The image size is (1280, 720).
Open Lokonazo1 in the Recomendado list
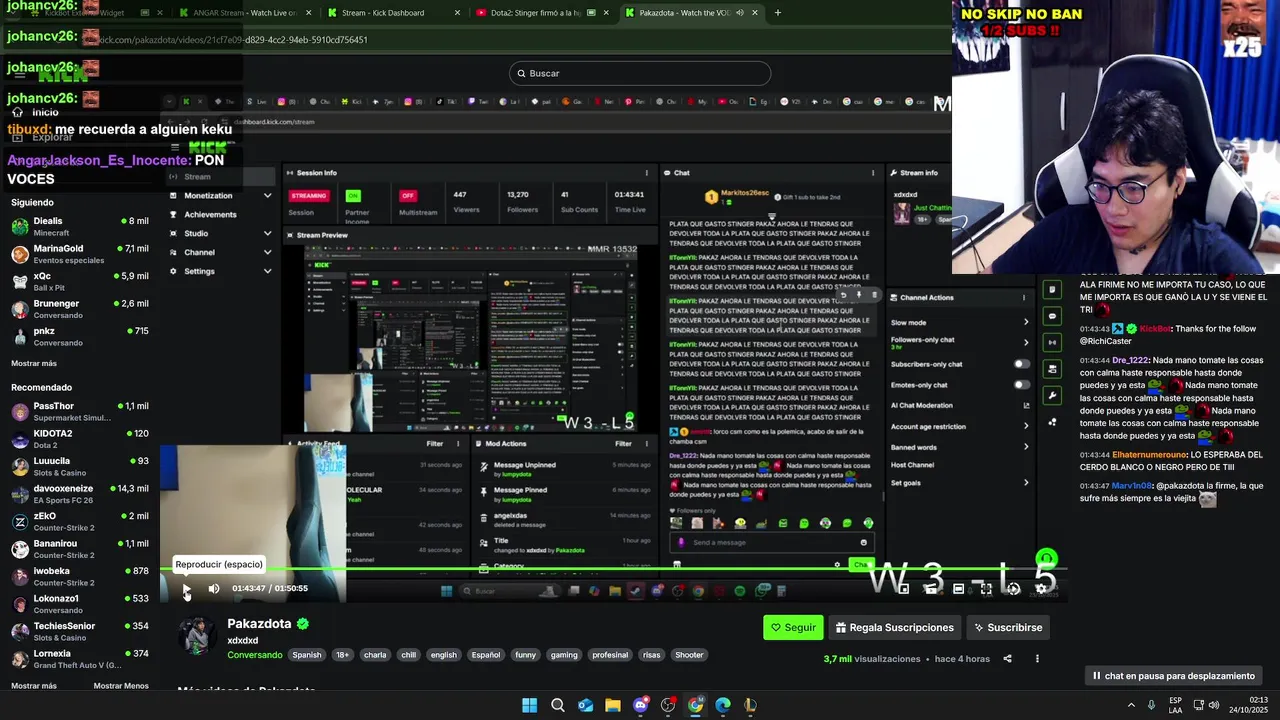click(x=80, y=604)
